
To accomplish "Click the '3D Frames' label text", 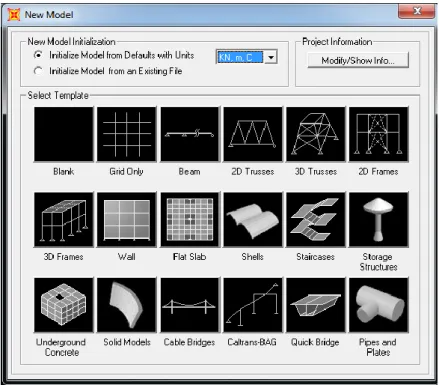I will (x=63, y=257).
